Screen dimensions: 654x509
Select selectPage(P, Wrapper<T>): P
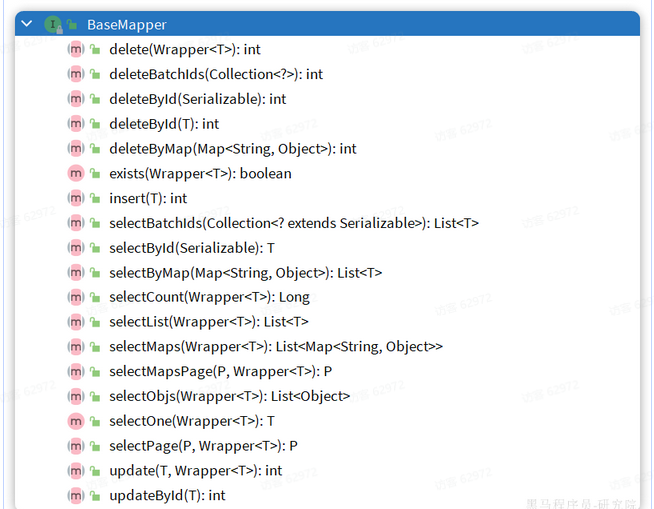pos(203,446)
